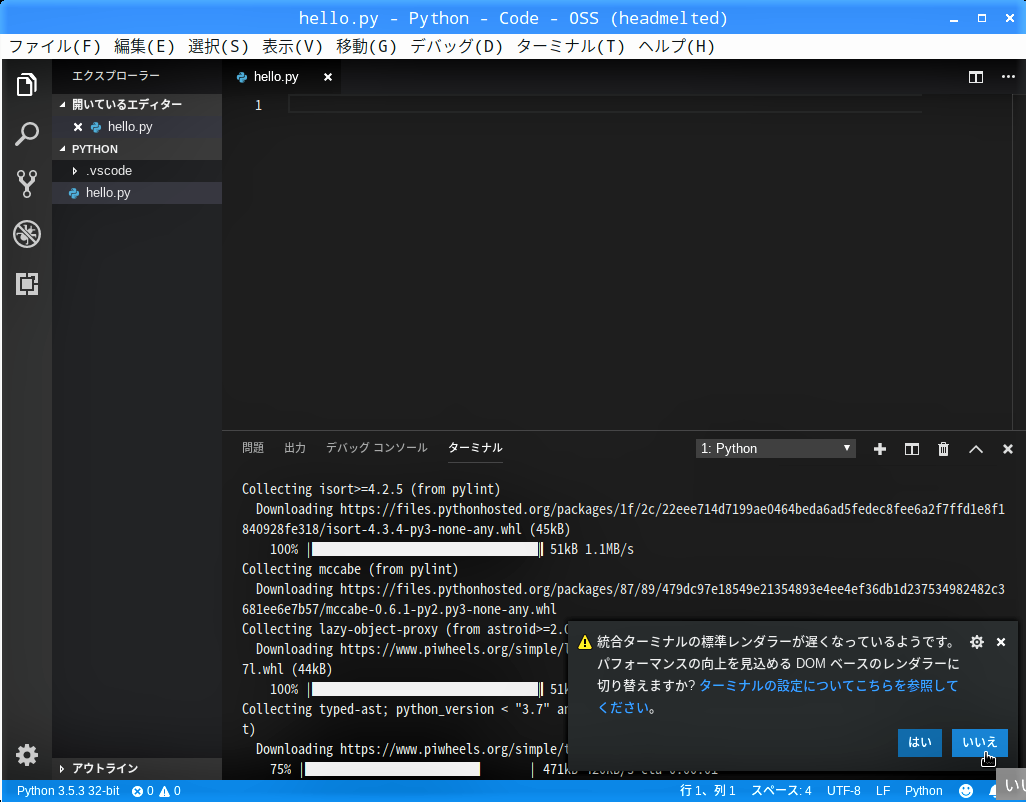
Task: Create a new terminal with plus icon
Action: [x=879, y=449]
